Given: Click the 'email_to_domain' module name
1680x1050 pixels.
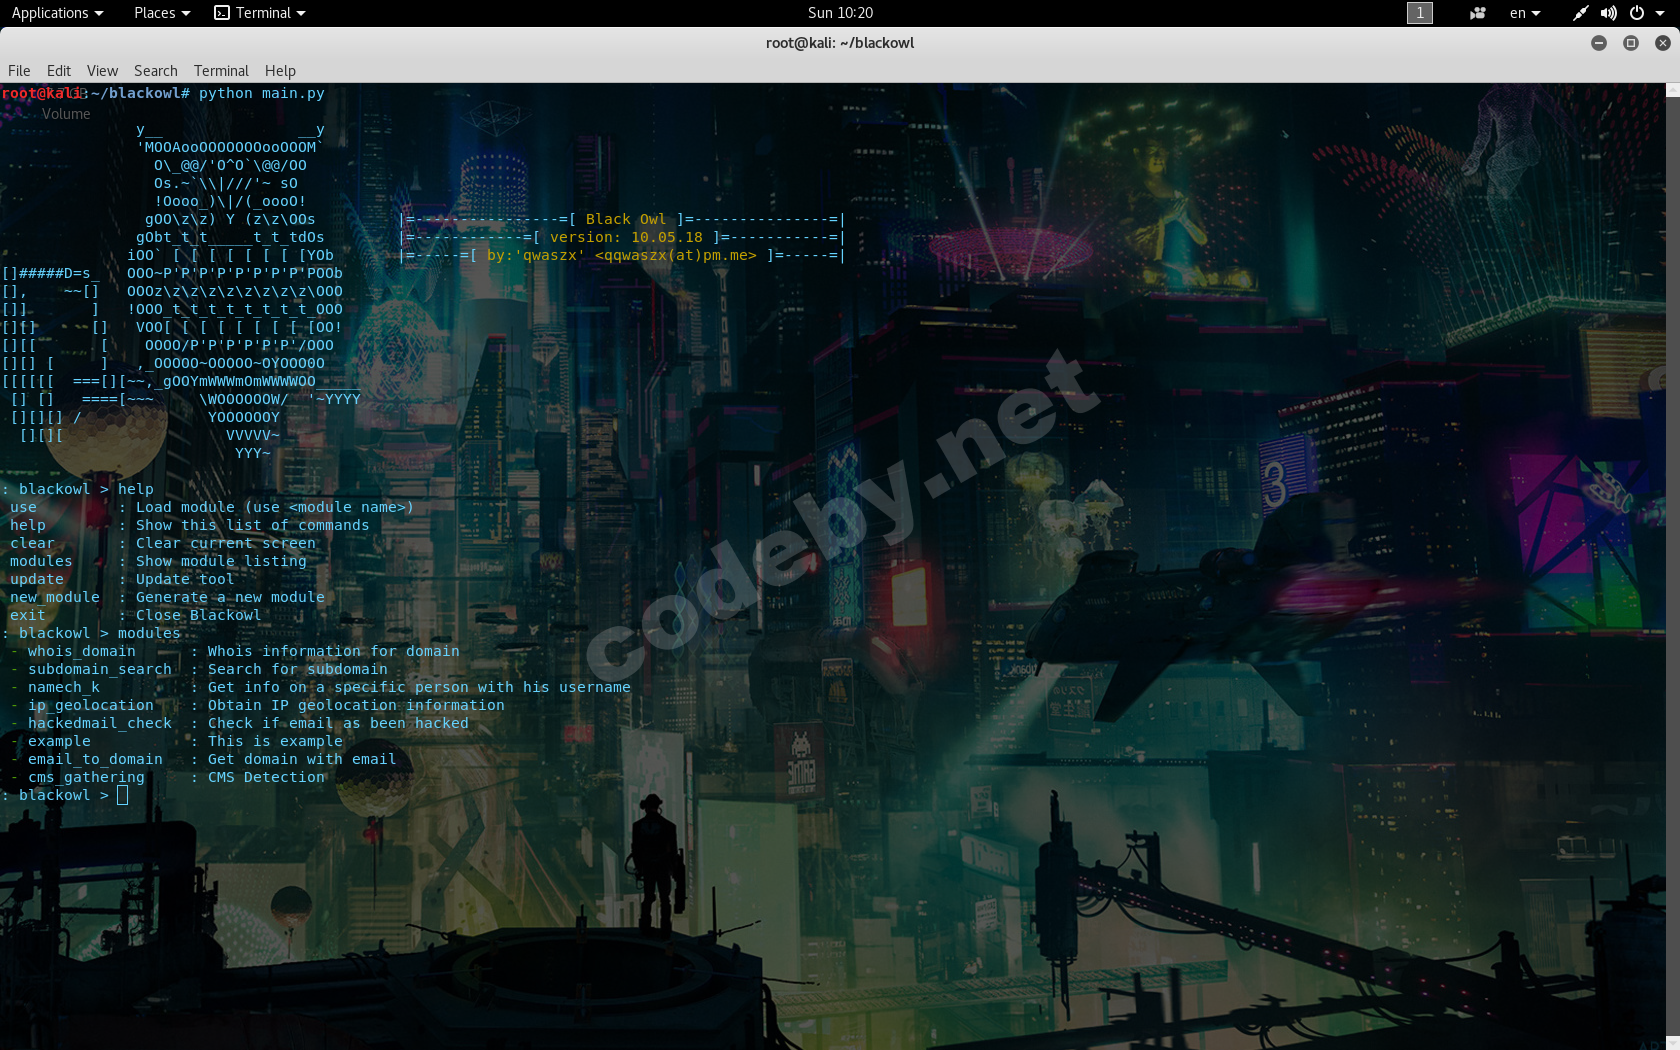Looking at the screenshot, I should pos(95,759).
